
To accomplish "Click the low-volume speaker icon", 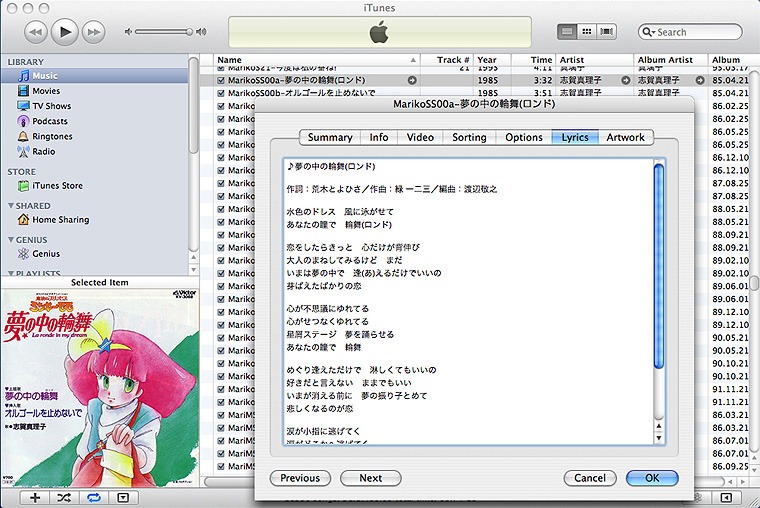I will coord(128,32).
